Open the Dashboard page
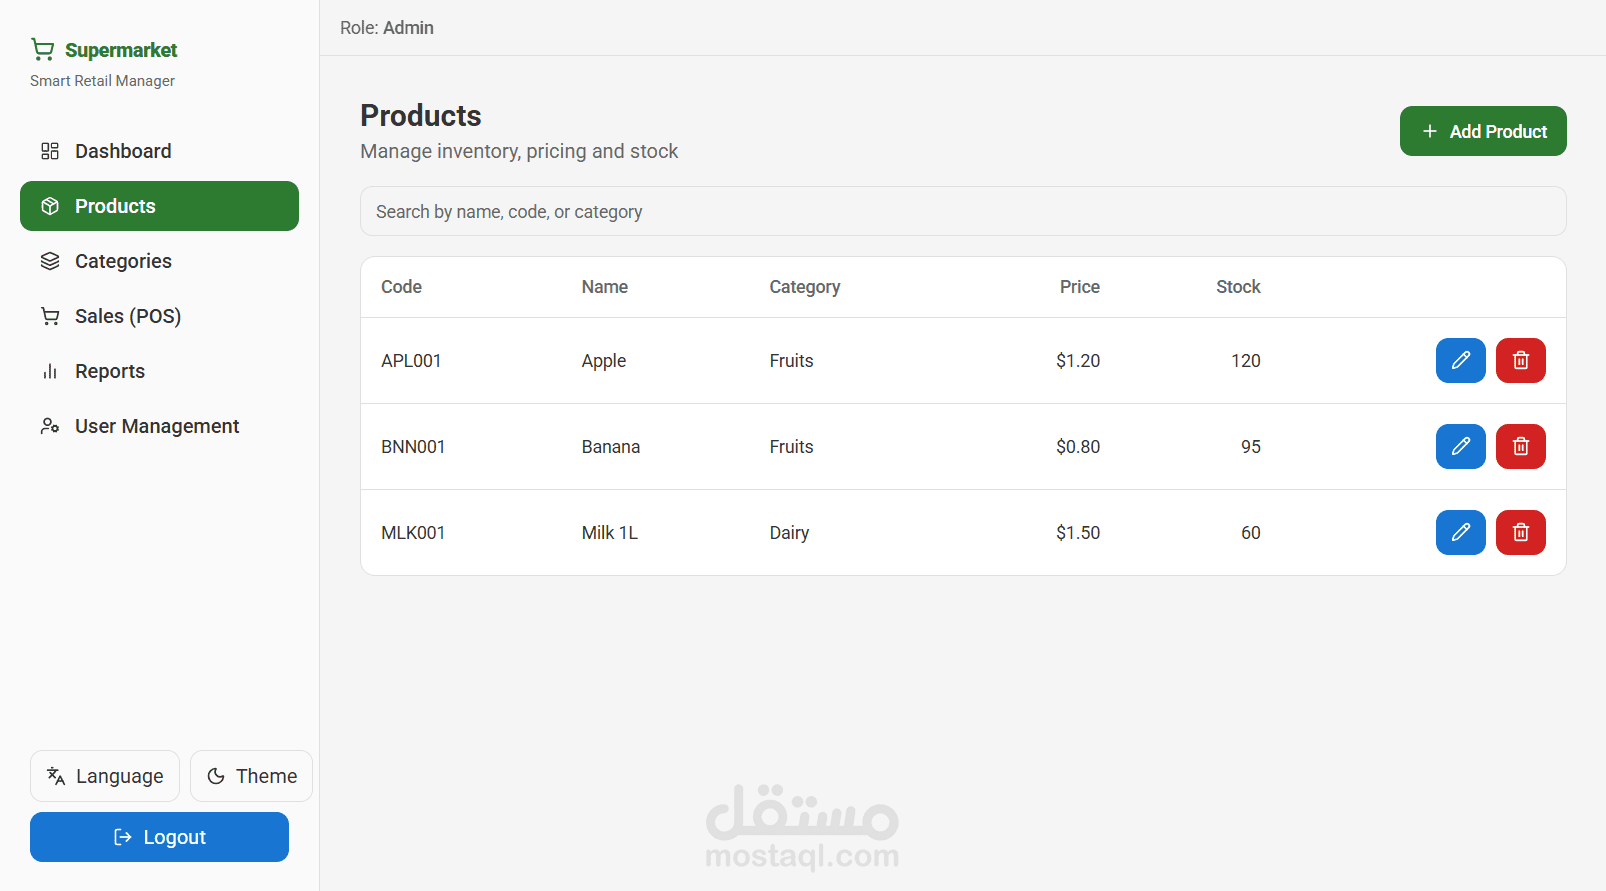This screenshot has height=891, width=1606. tap(123, 151)
